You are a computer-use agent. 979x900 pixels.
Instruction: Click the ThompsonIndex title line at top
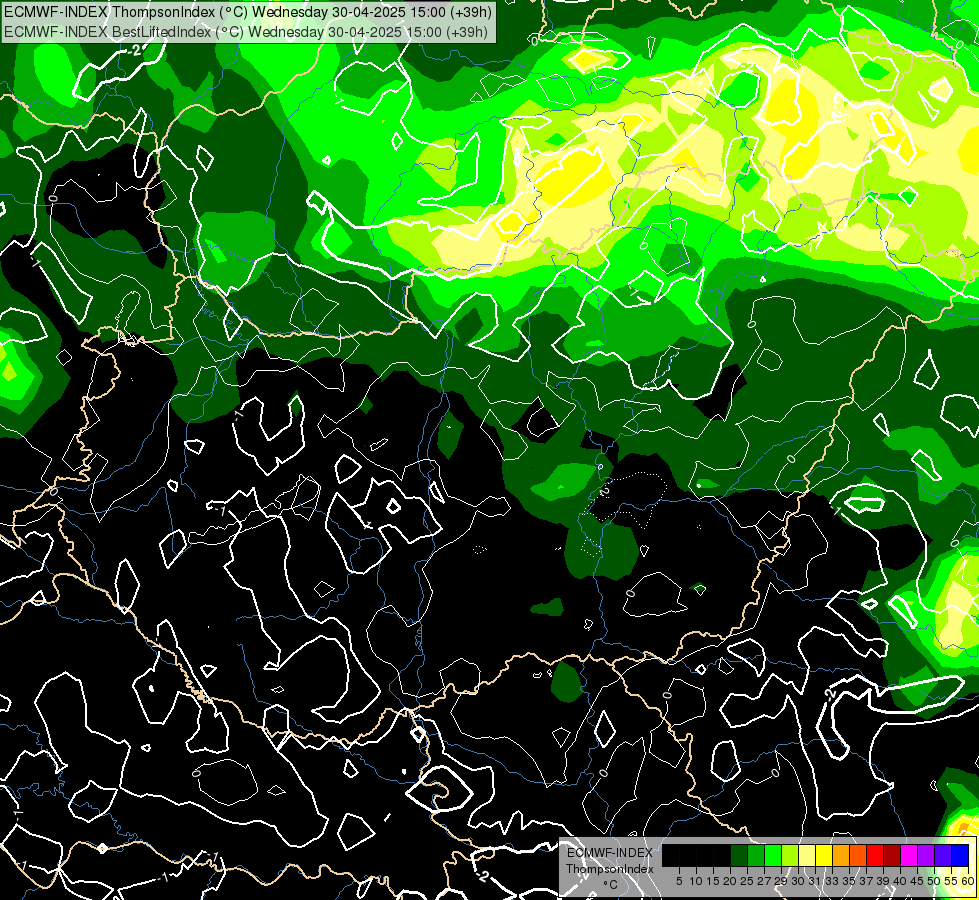pyautogui.click(x=248, y=11)
